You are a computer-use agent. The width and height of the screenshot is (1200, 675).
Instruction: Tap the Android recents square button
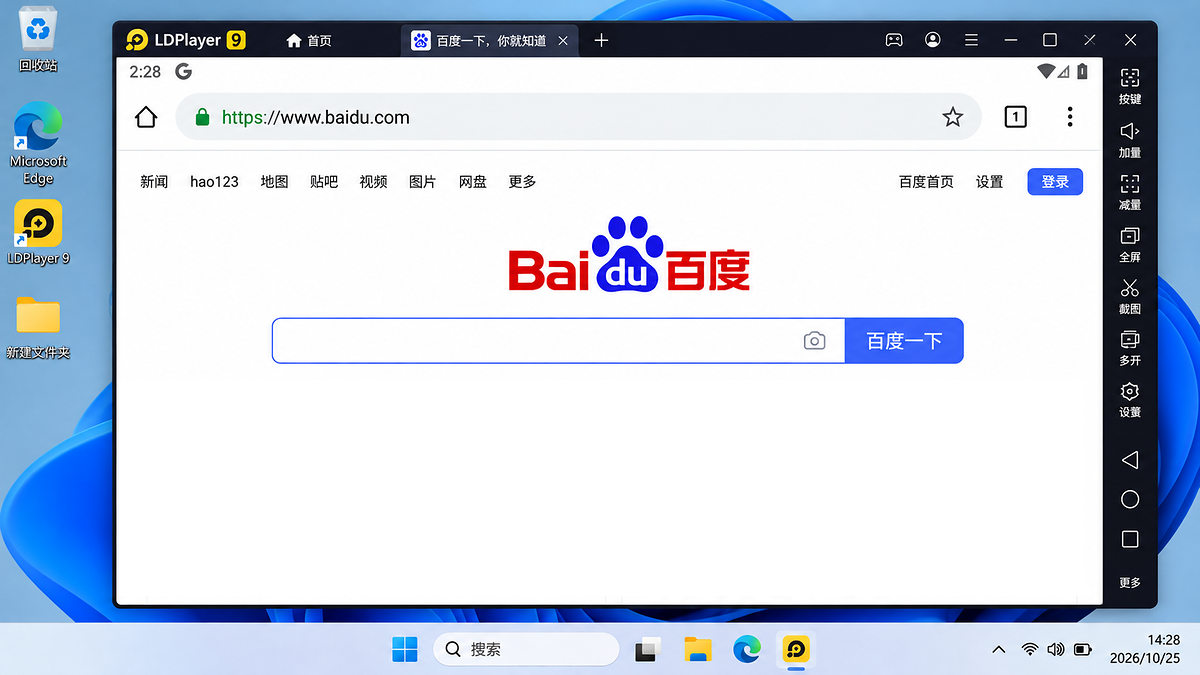(x=1130, y=539)
